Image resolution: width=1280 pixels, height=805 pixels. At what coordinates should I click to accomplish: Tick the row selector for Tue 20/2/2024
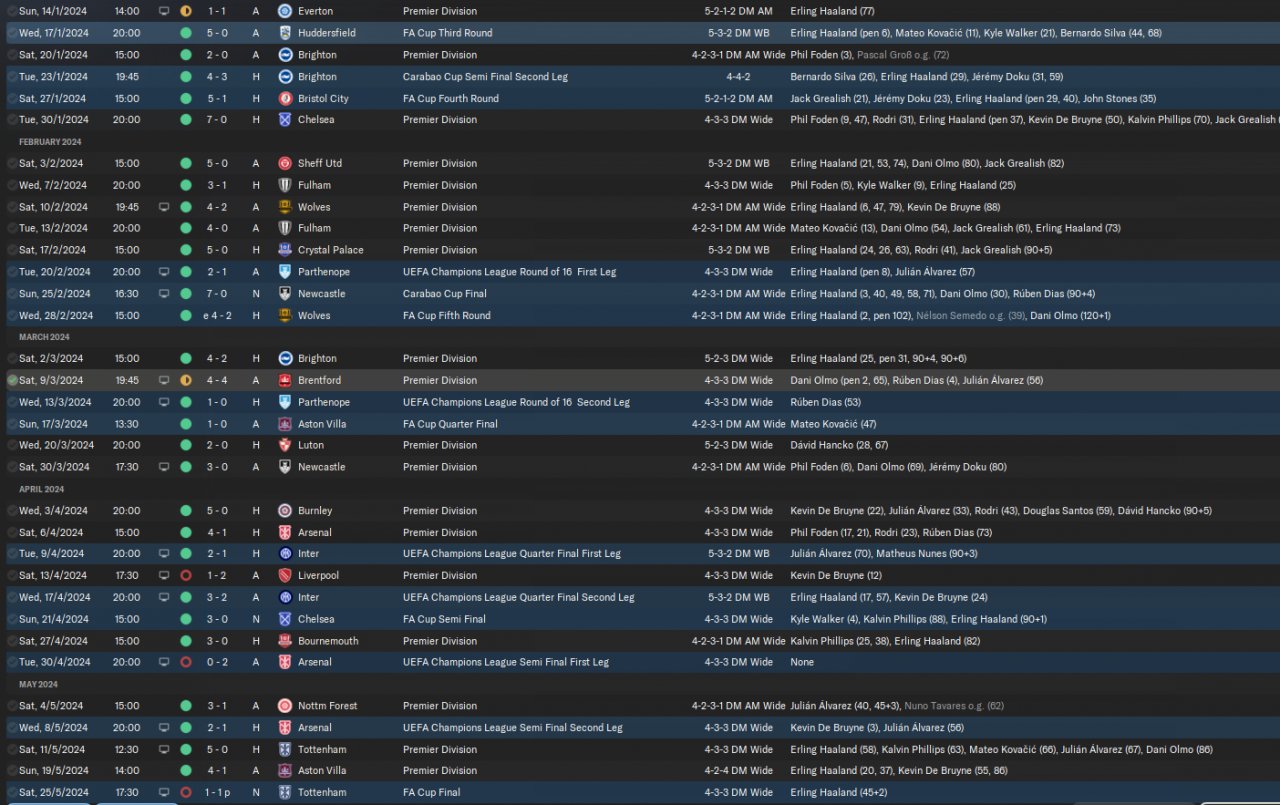[12, 272]
